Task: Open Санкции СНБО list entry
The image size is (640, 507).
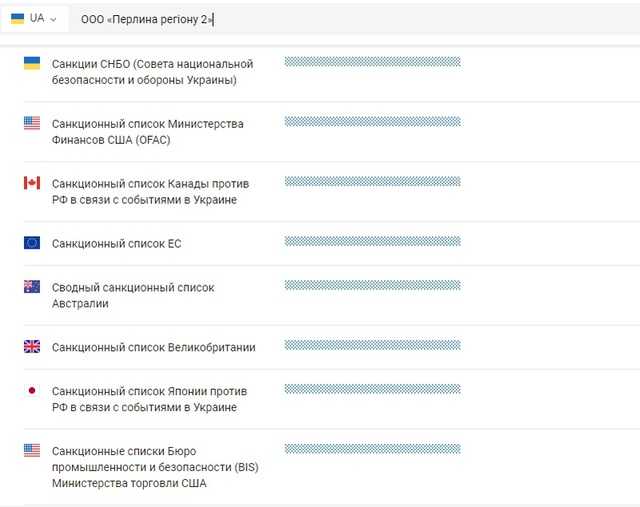Action: 152,72
